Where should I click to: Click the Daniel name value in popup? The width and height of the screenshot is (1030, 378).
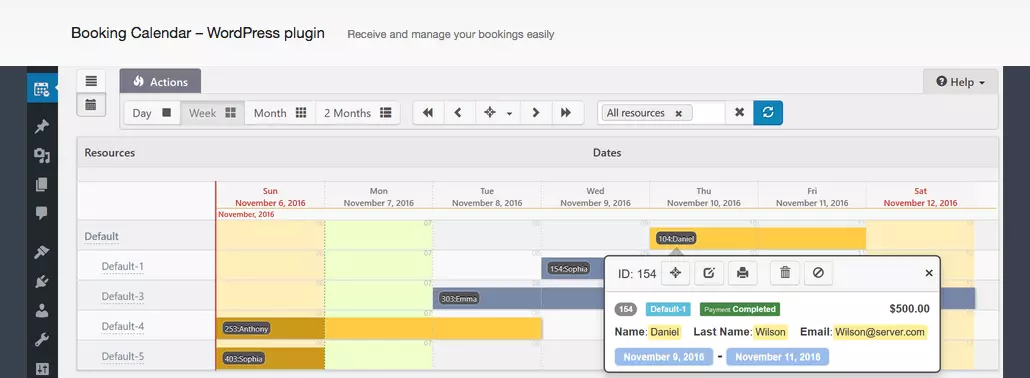665,332
